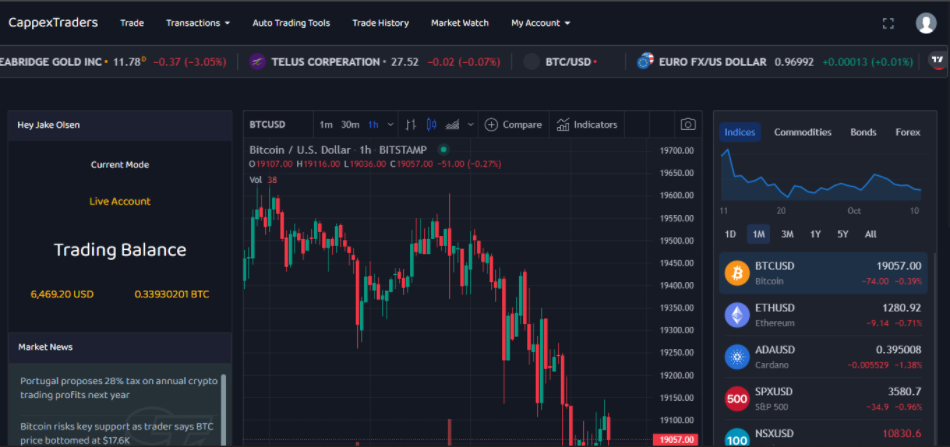Open the user profile avatar
Image resolution: width=950 pixels, height=447 pixels.
coord(925,23)
